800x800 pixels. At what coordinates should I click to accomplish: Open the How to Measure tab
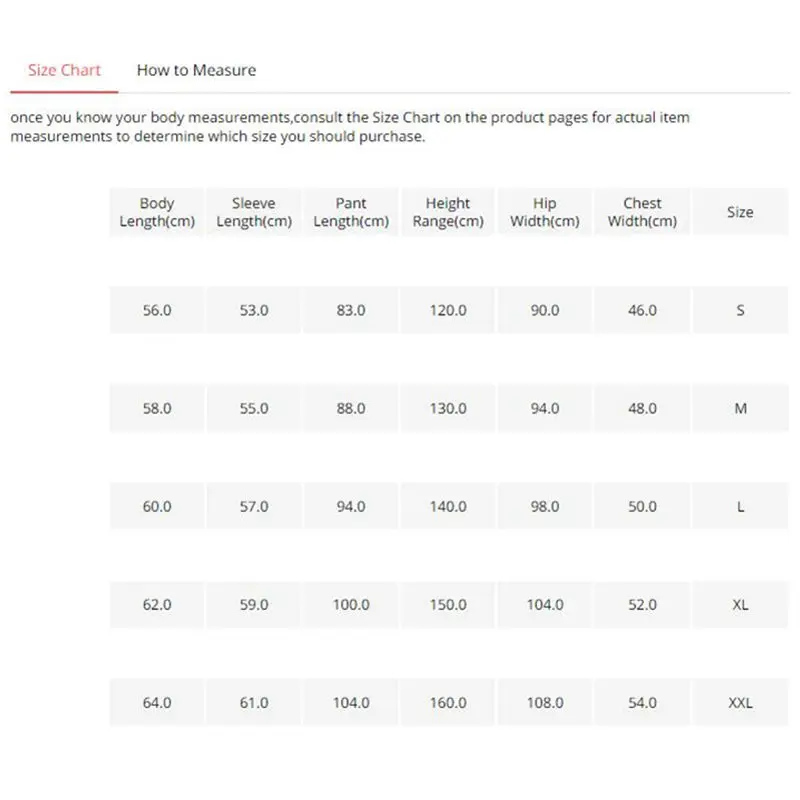coord(196,70)
